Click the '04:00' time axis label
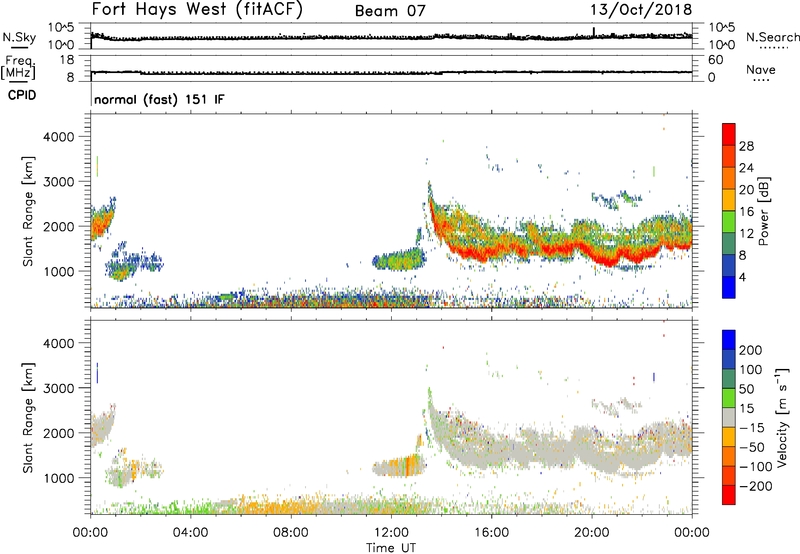This screenshot has height=554, width=800. click(x=190, y=533)
